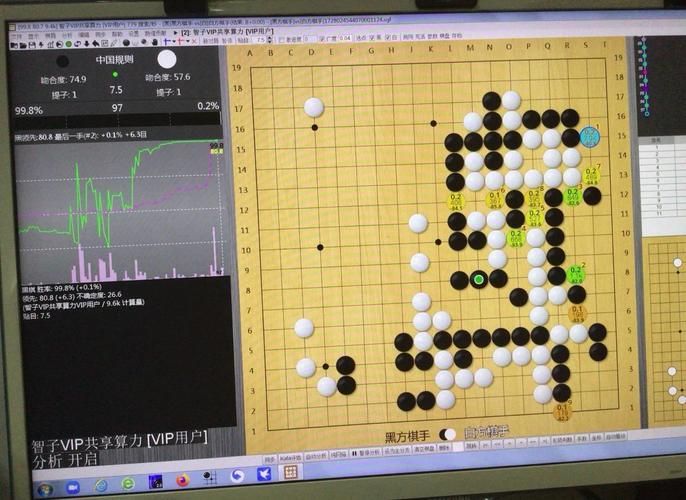Screen dimensions: 686x500
Task: Click the input field showing 0.04
Action: [x=344, y=38]
